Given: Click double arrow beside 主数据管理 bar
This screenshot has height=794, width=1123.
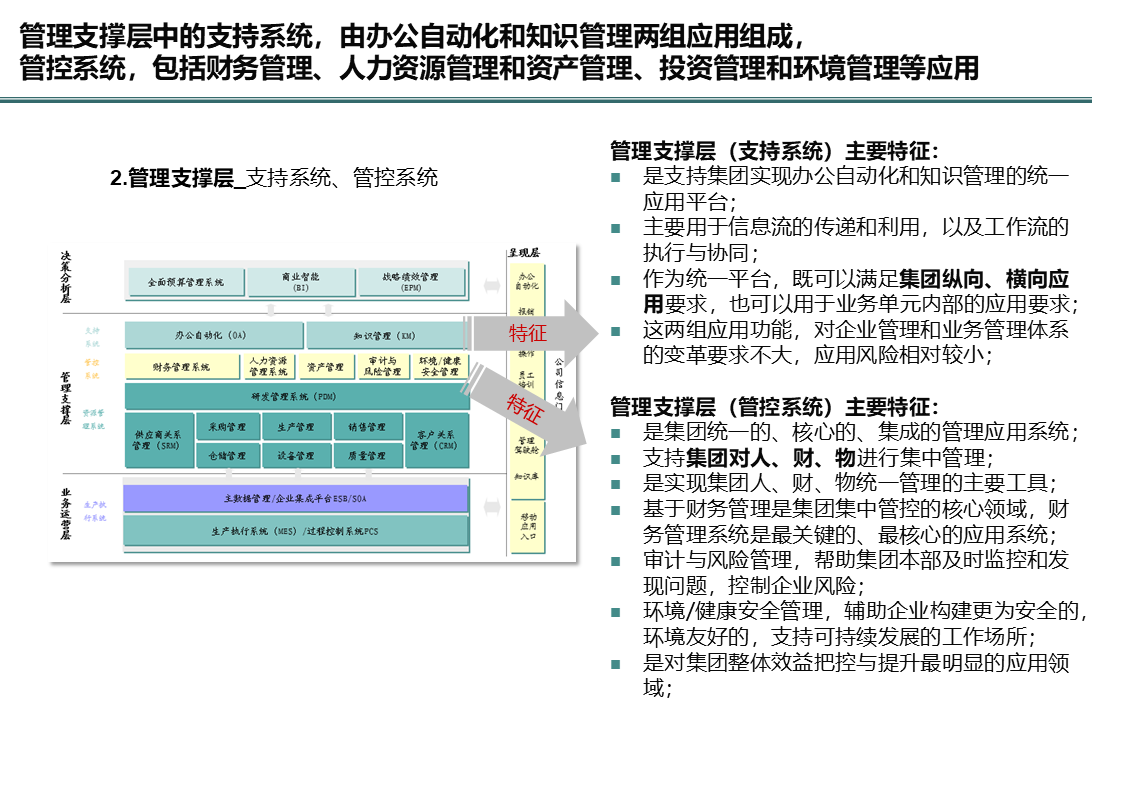Looking at the screenshot, I should tap(492, 507).
